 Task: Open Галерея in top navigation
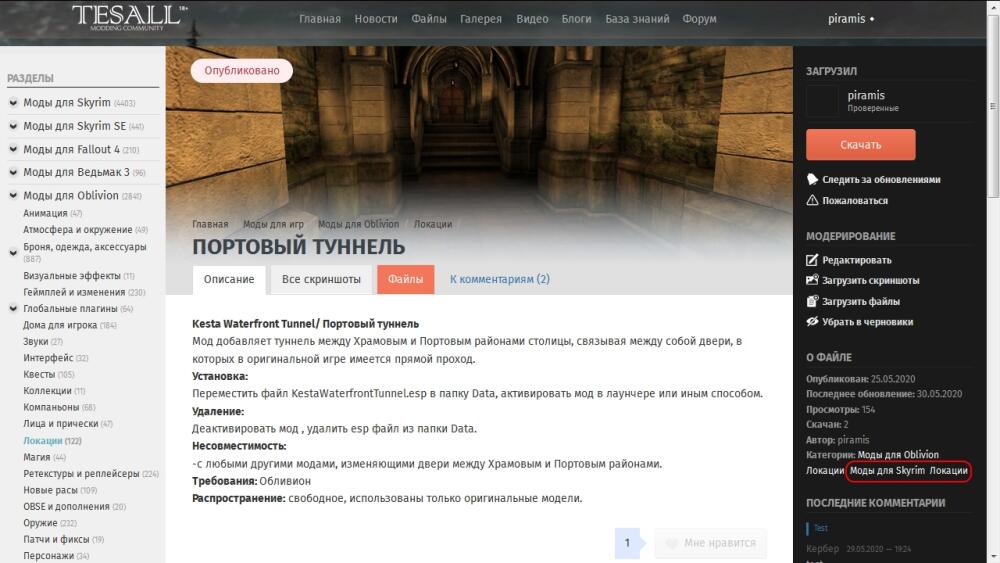[x=481, y=18]
